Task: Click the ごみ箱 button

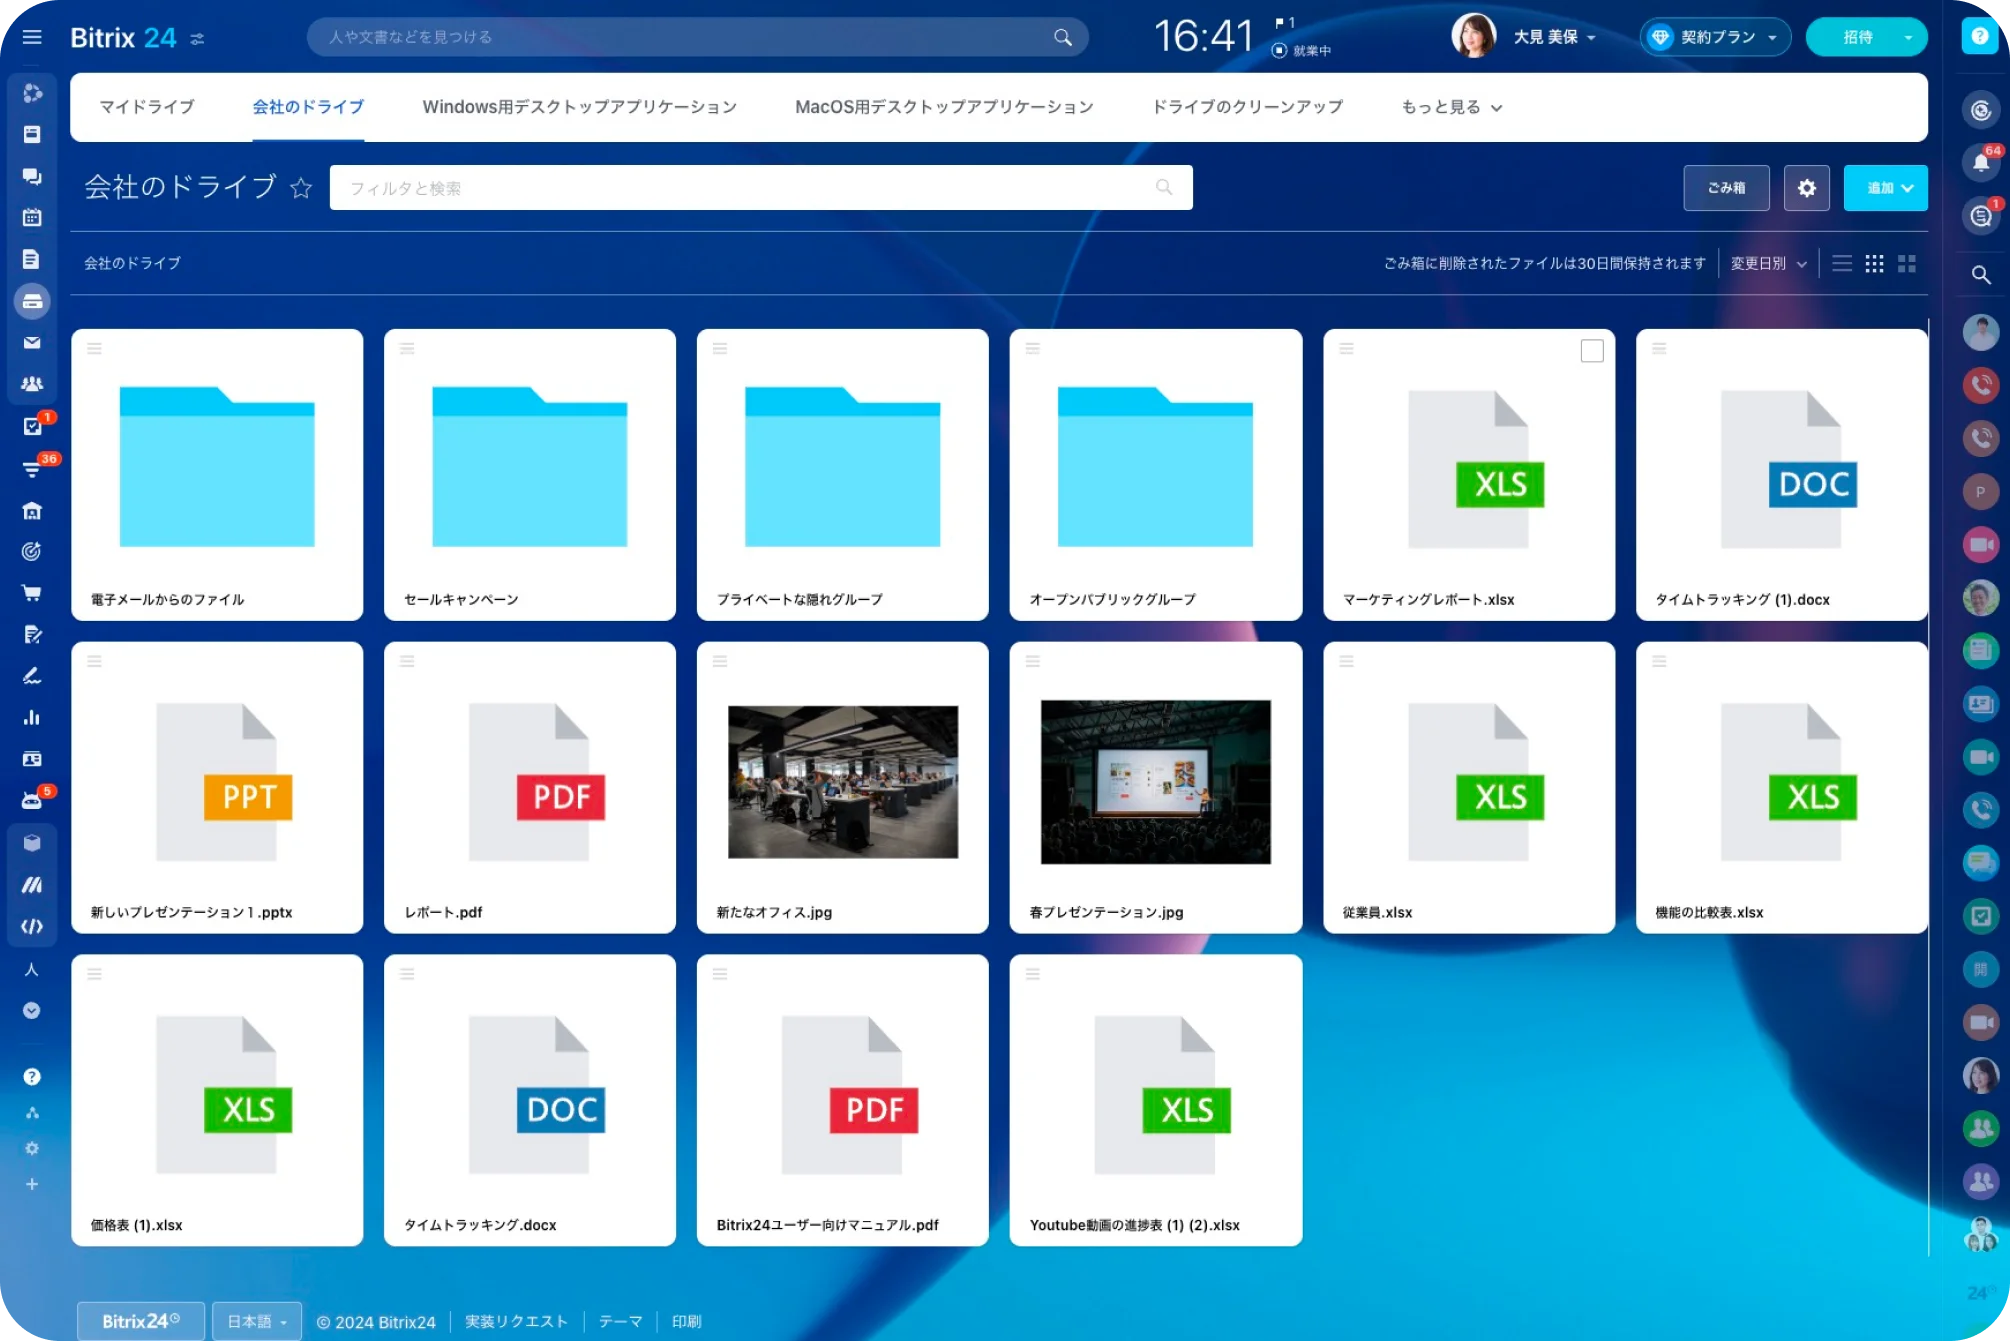Action: pos(1726,187)
